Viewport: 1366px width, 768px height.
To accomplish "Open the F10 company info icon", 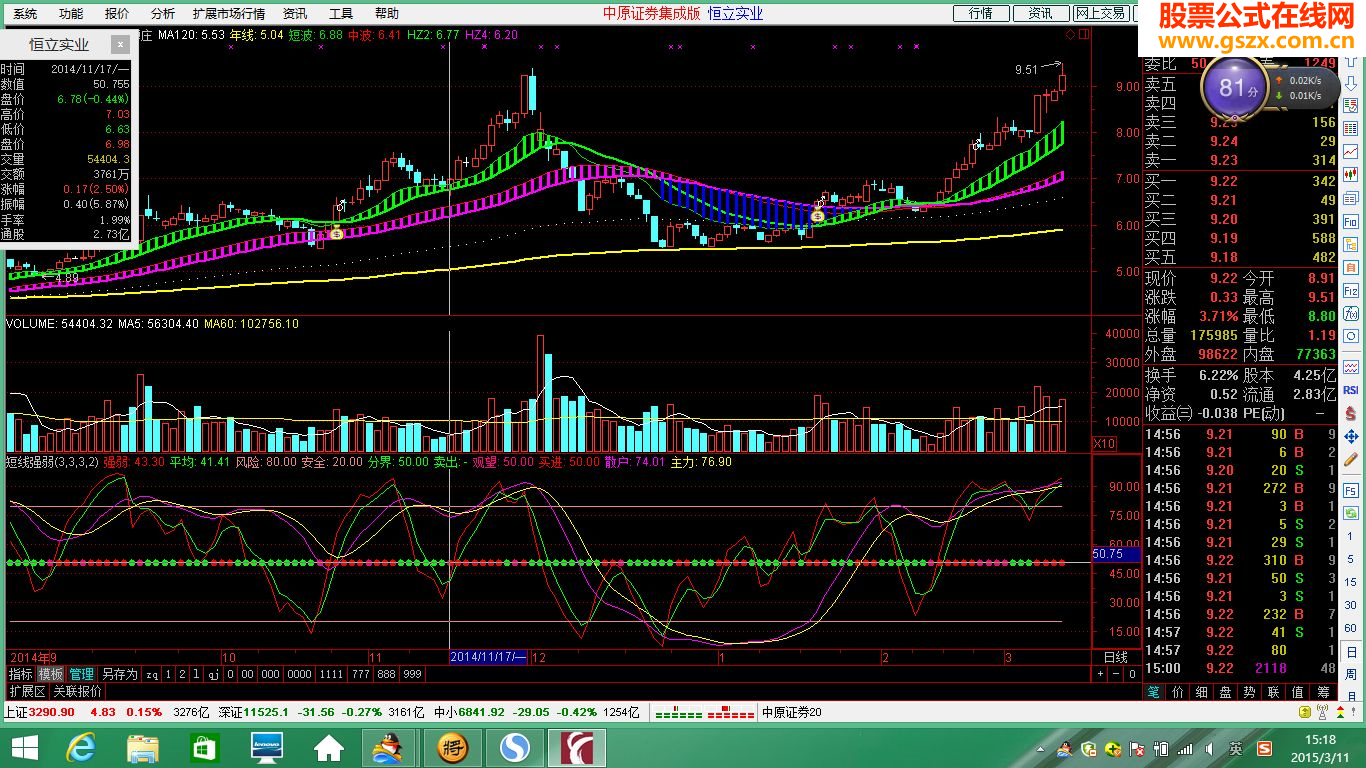I will [x=1352, y=221].
